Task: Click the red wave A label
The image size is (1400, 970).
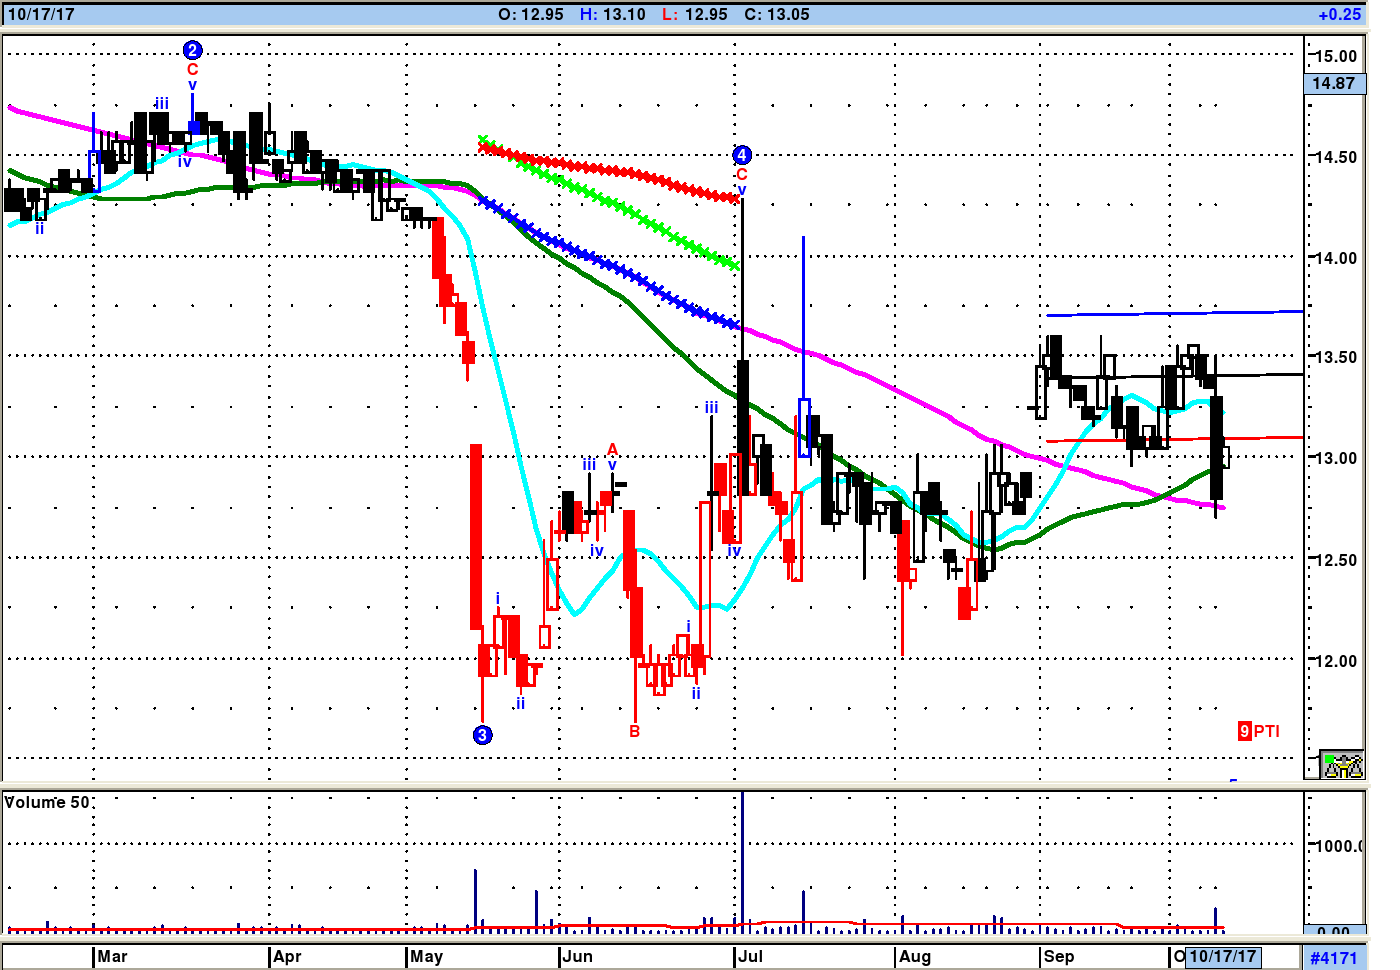Action: tap(613, 450)
